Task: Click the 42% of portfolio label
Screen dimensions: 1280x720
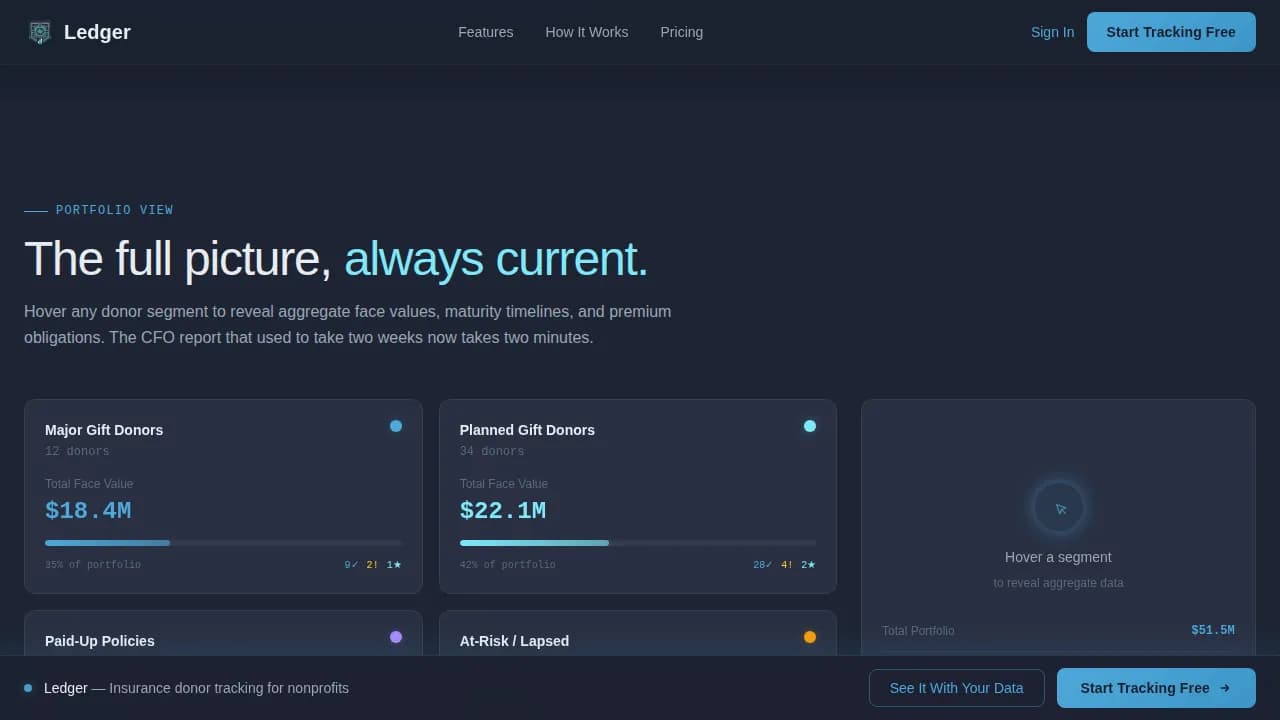Action: pyautogui.click(x=508, y=565)
